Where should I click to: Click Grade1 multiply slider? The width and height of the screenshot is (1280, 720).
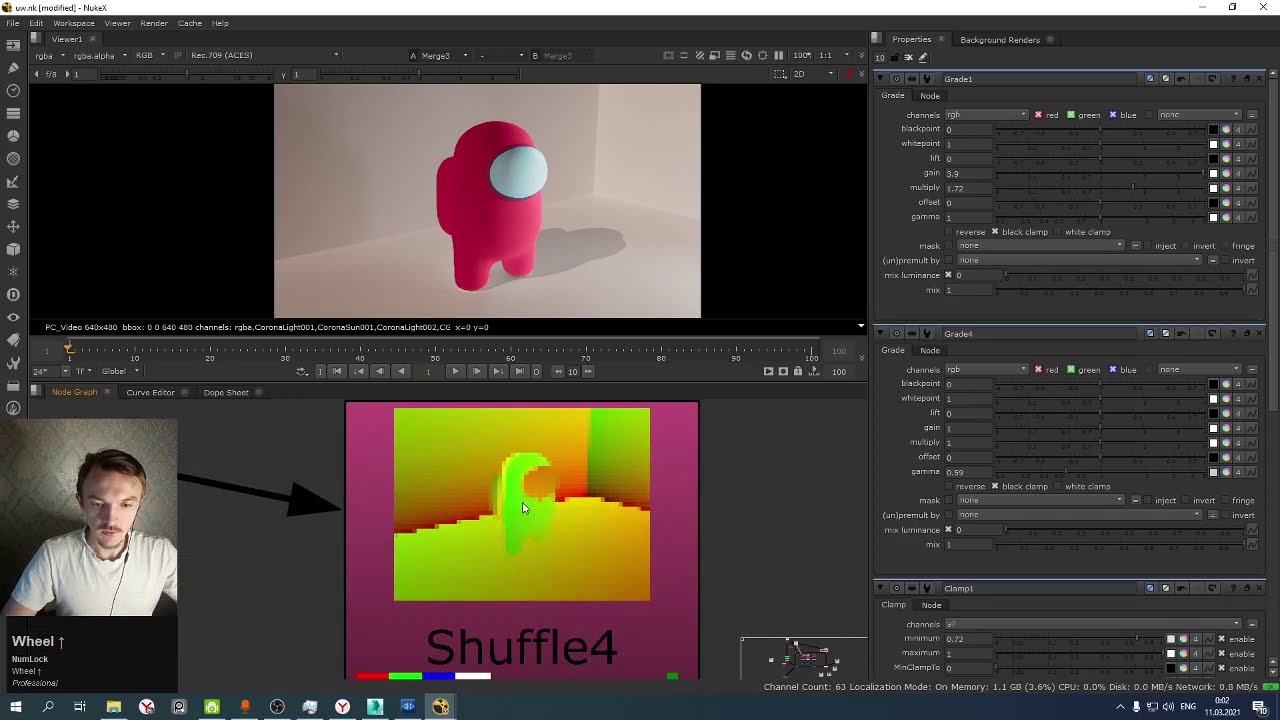(x=1100, y=188)
